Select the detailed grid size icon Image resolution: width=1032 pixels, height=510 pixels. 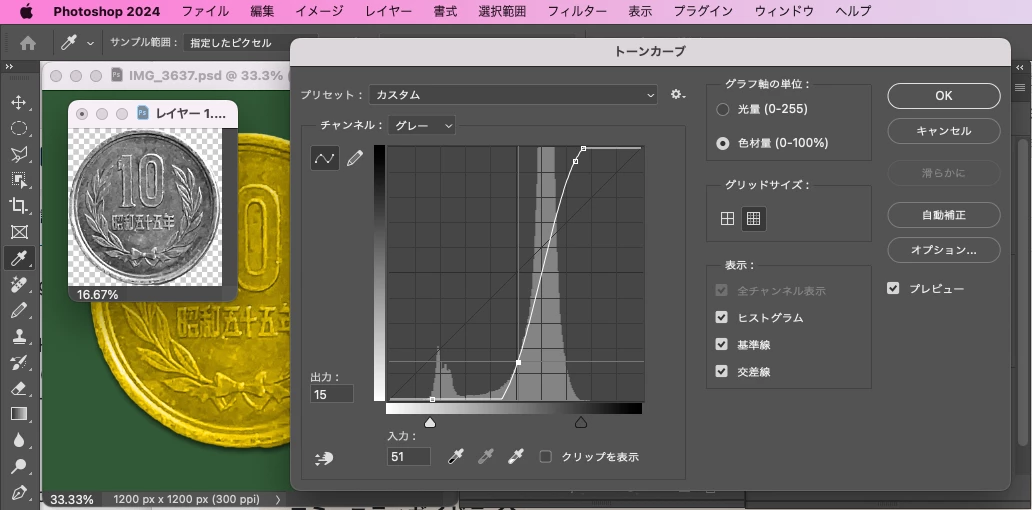[x=754, y=218]
